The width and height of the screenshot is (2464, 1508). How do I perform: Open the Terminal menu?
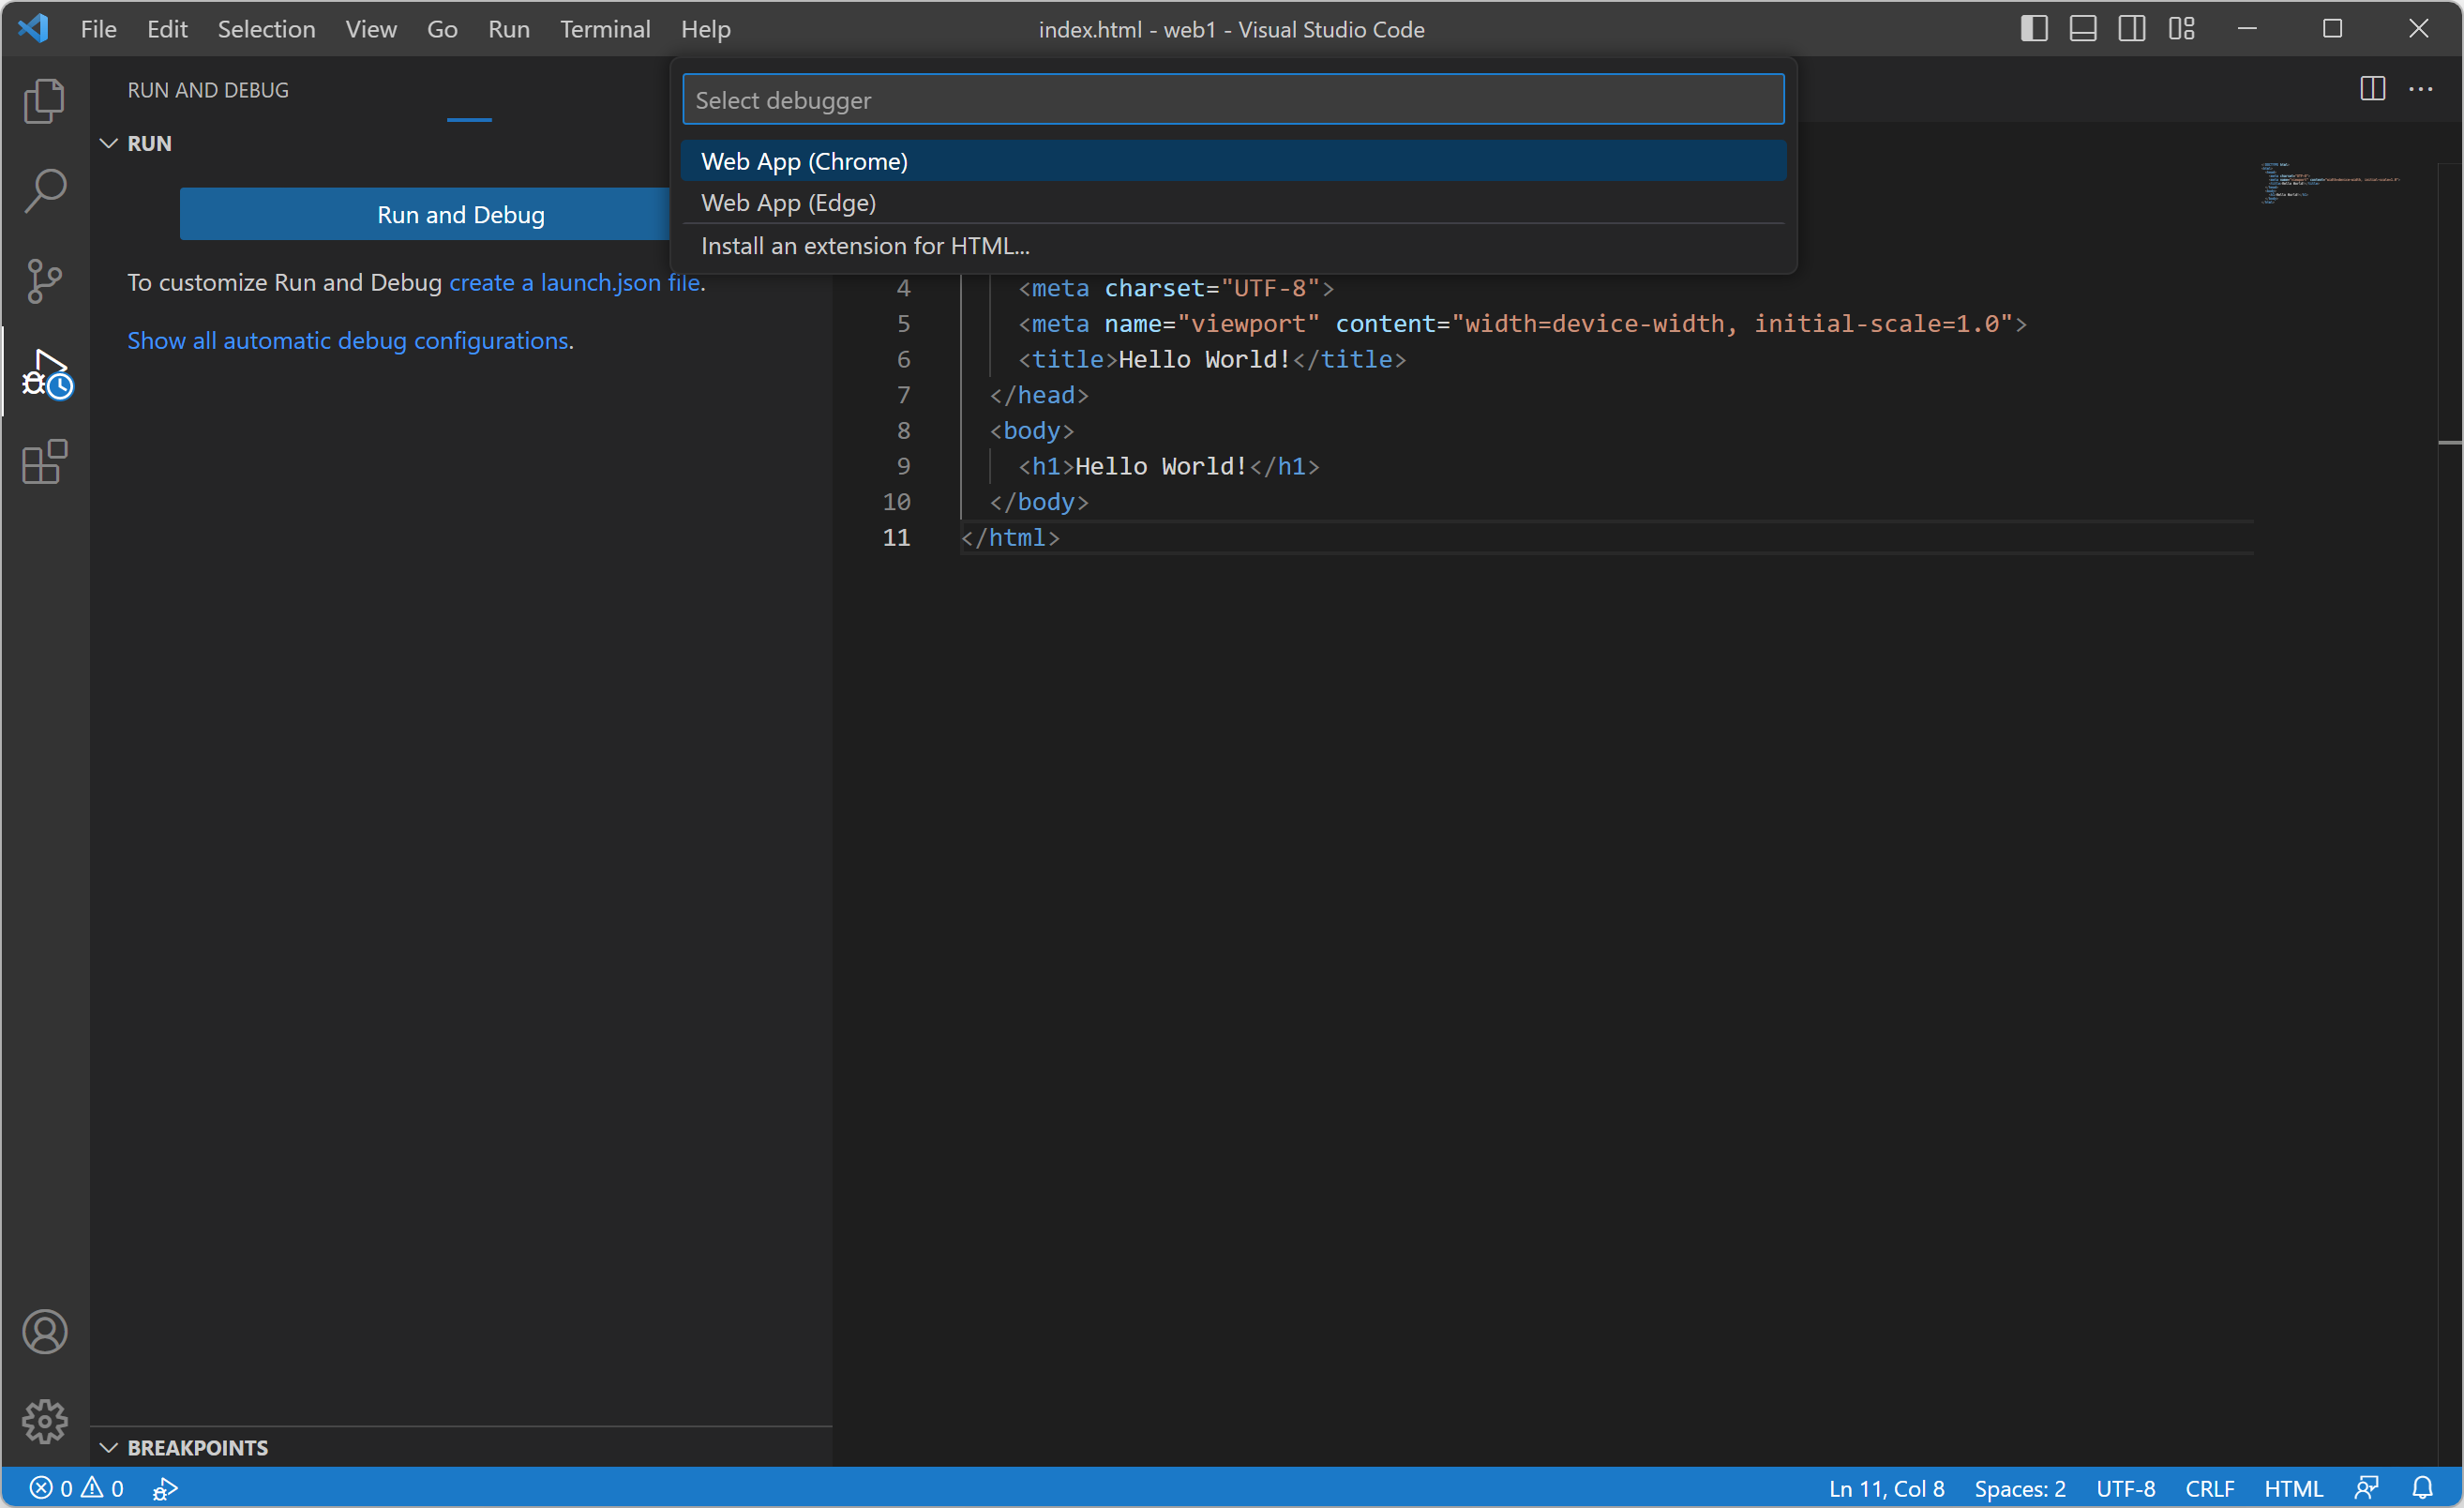coord(604,29)
